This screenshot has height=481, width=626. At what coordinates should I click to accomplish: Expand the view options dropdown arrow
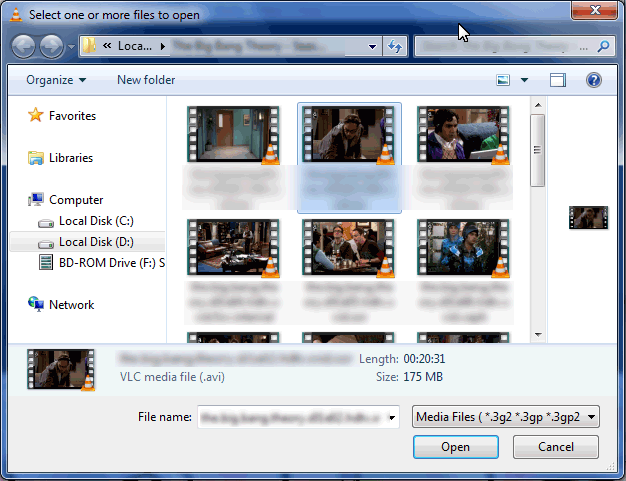click(x=524, y=80)
